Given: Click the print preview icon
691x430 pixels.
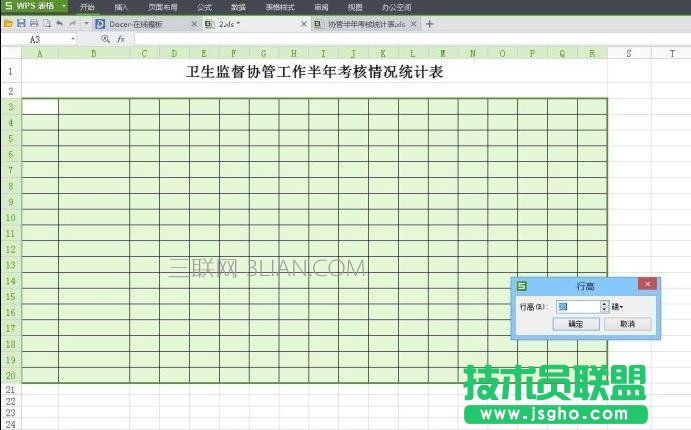Looking at the screenshot, I should [x=47, y=23].
